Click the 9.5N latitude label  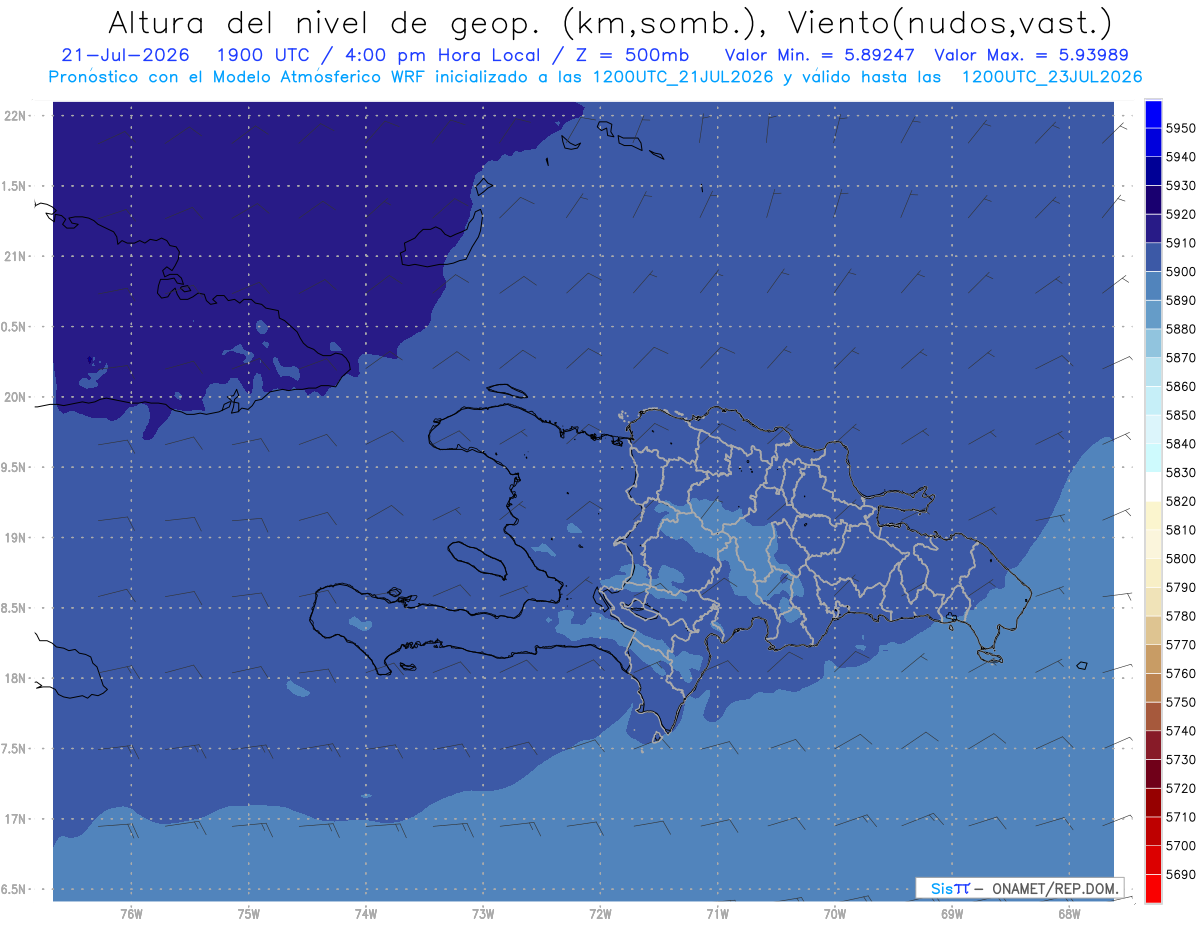coord(12,467)
